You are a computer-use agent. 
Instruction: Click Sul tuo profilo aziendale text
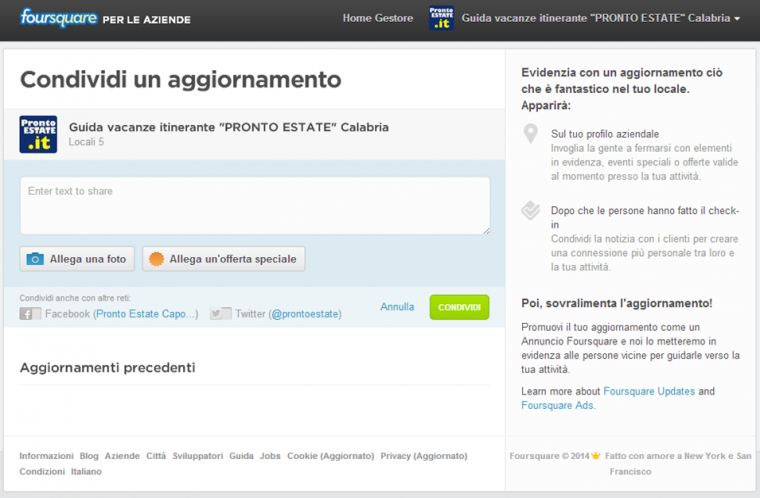click(x=605, y=134)
